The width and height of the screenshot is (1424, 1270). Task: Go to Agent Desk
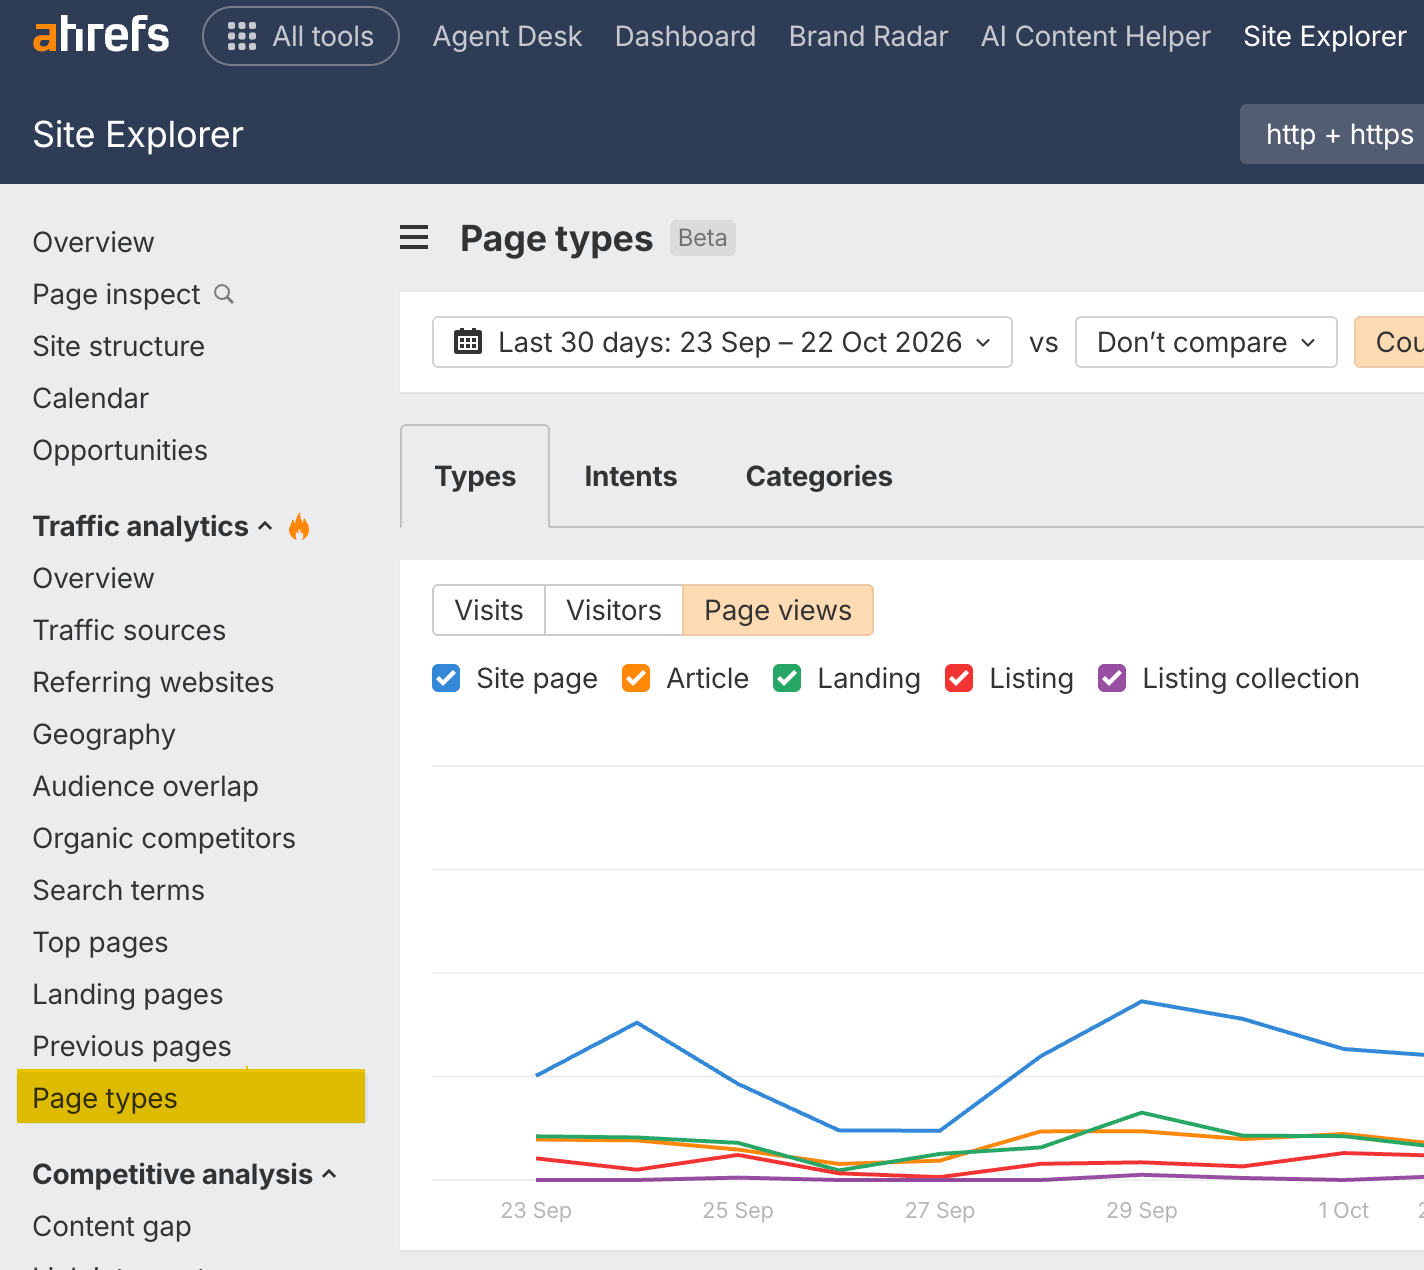coord(507,36)
